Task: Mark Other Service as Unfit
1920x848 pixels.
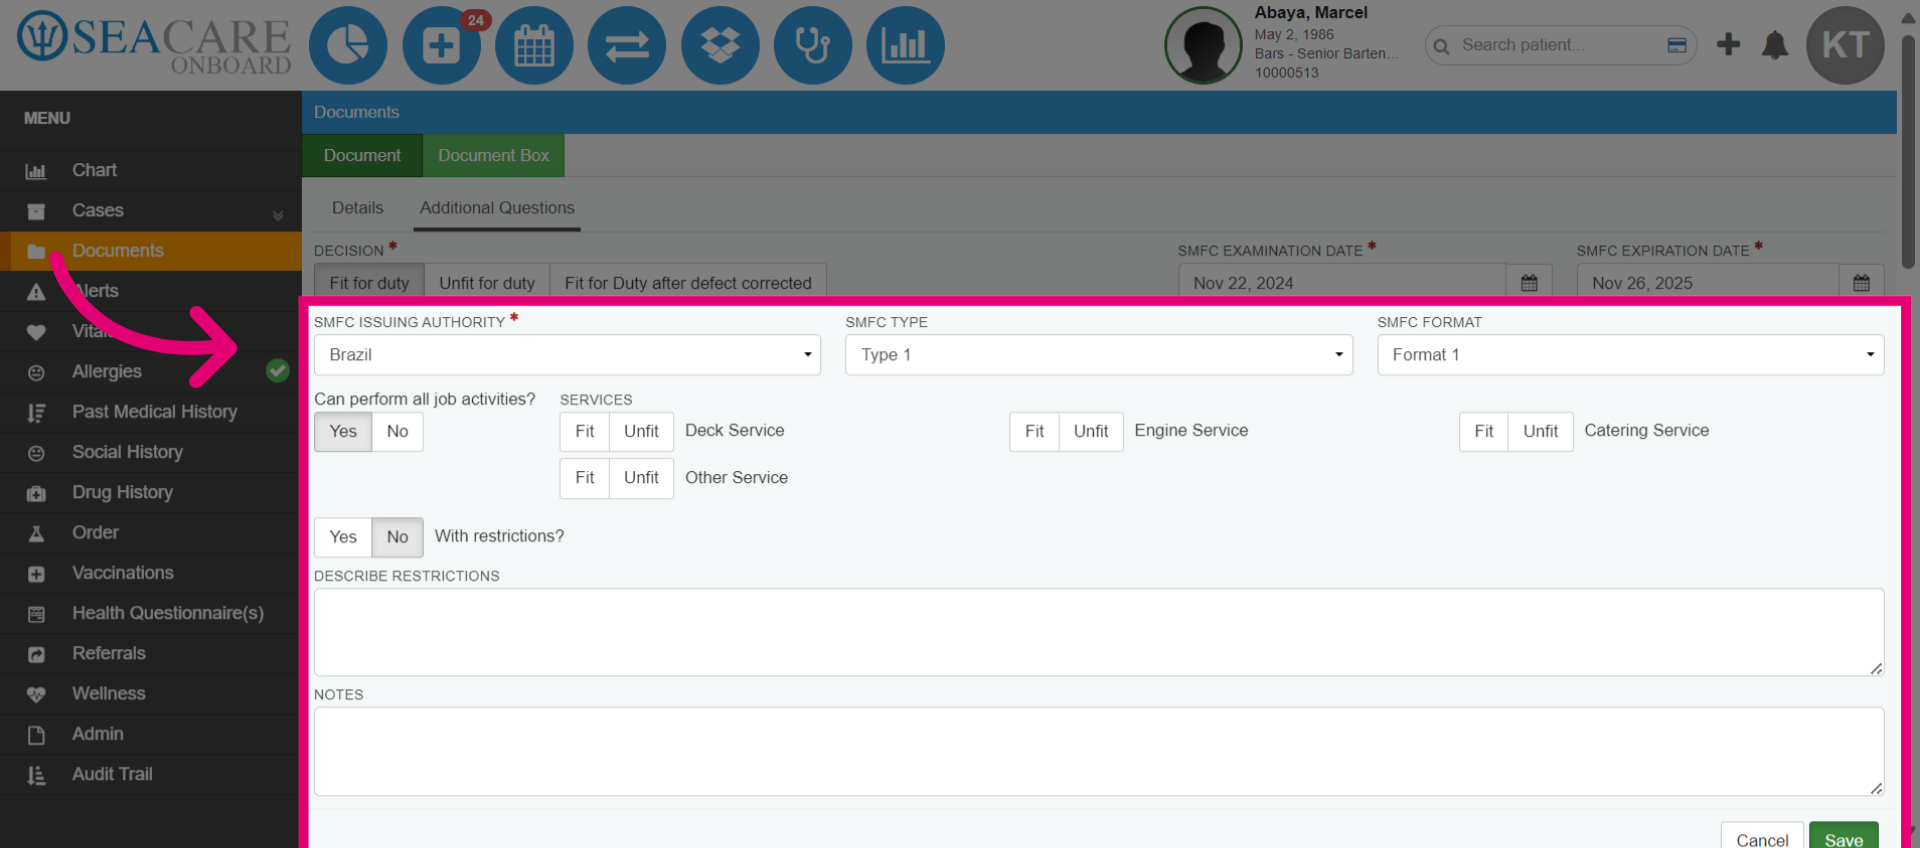Action: [x=641, y=478]
